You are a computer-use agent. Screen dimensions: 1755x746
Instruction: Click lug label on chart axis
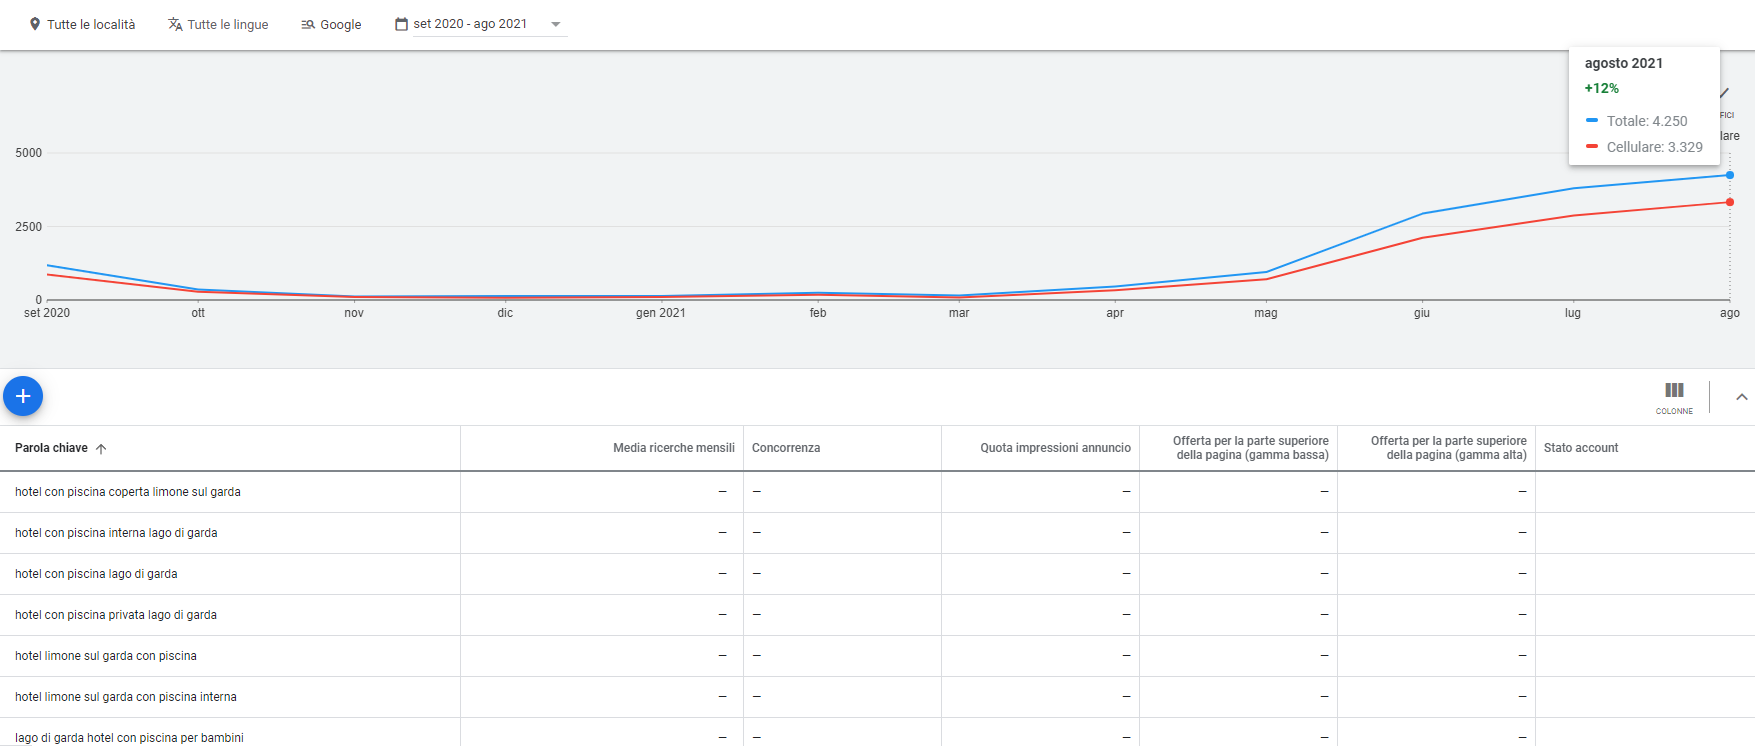pos(1573,313)
